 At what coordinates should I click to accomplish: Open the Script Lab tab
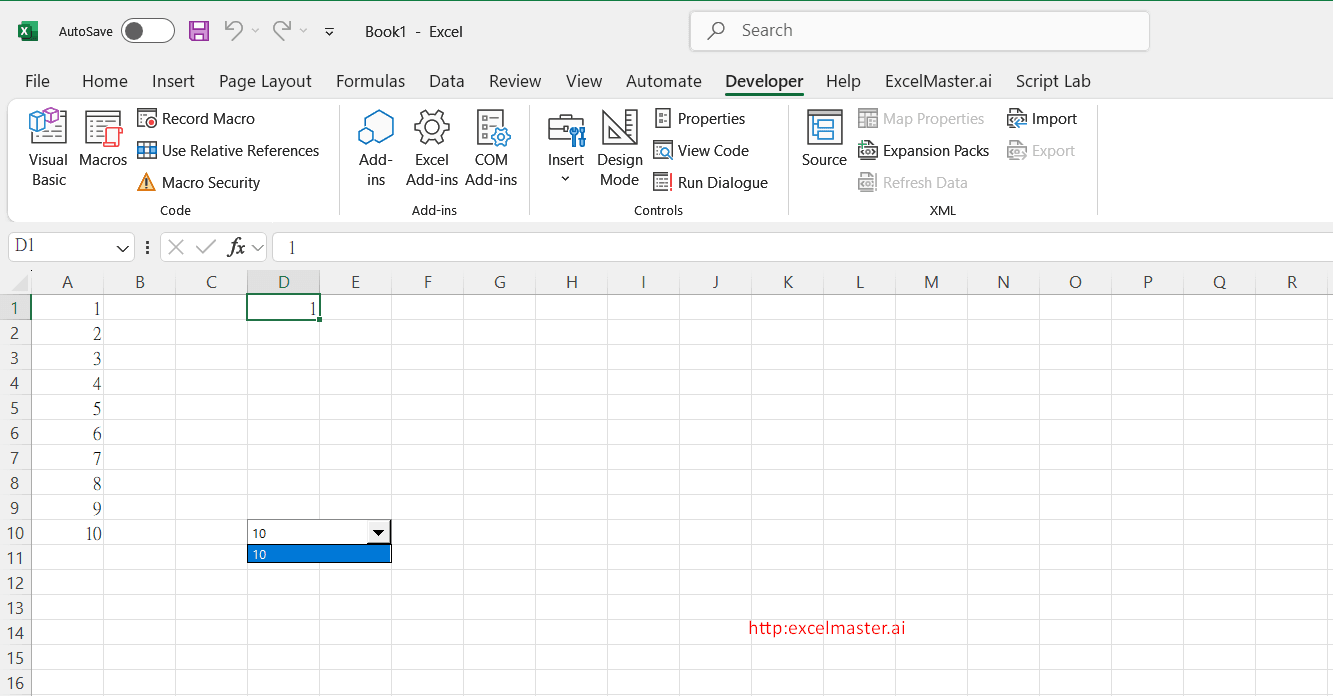tap(1052, 81)
